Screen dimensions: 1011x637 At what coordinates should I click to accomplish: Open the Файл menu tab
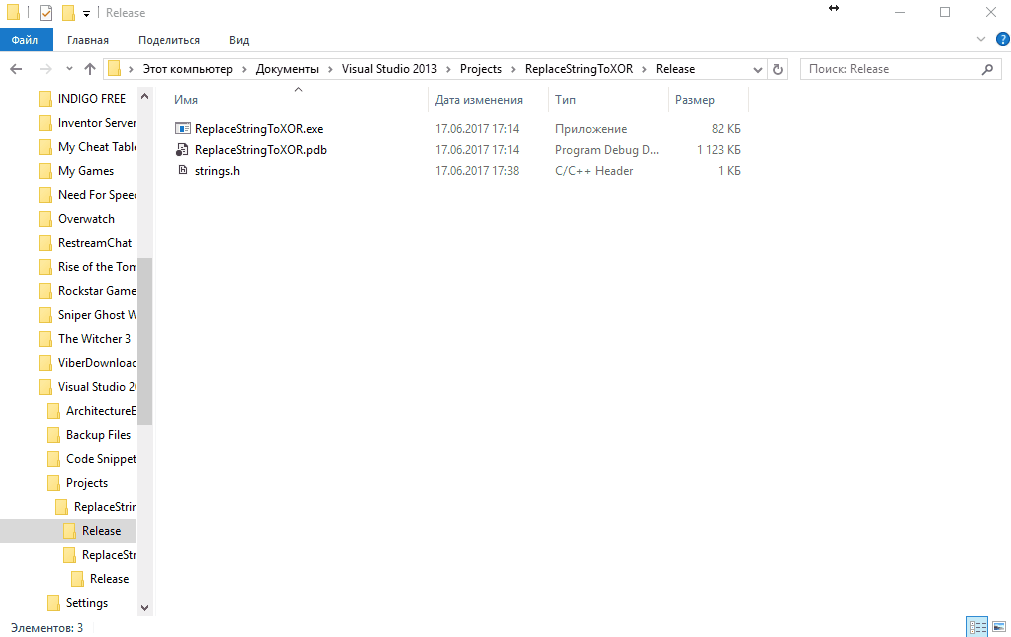coord(25,40)
